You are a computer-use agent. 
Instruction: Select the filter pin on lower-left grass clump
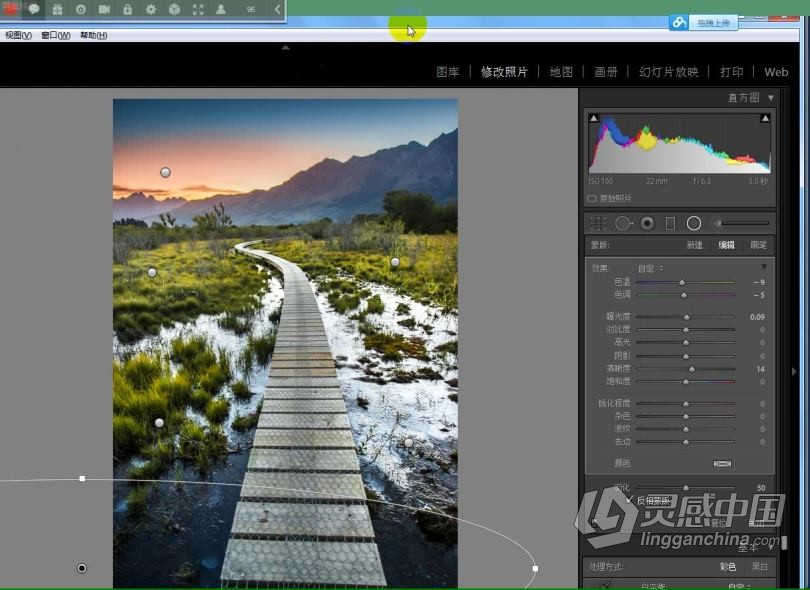[159, 423]
